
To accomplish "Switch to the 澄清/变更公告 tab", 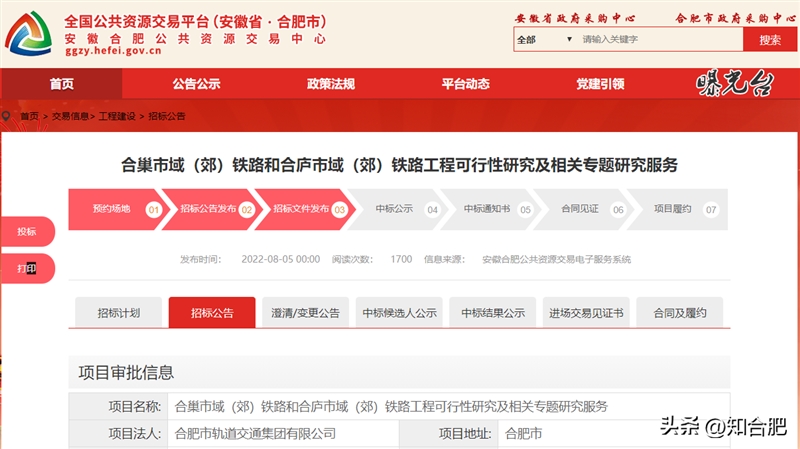I will click(x=305, y=313).
